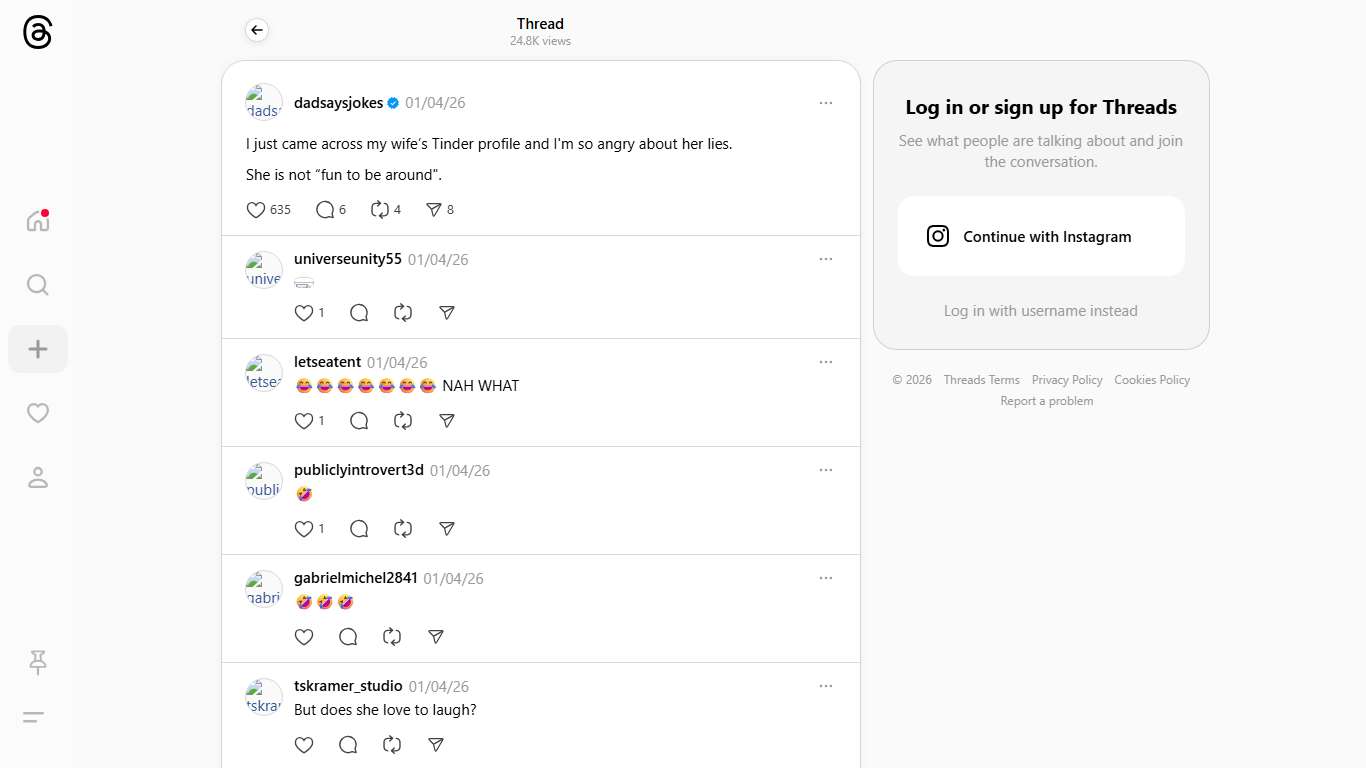Like the dadsaysjokes post (635 likes)
Viewport: 1366px width, 768px height.
click(256, 210)
